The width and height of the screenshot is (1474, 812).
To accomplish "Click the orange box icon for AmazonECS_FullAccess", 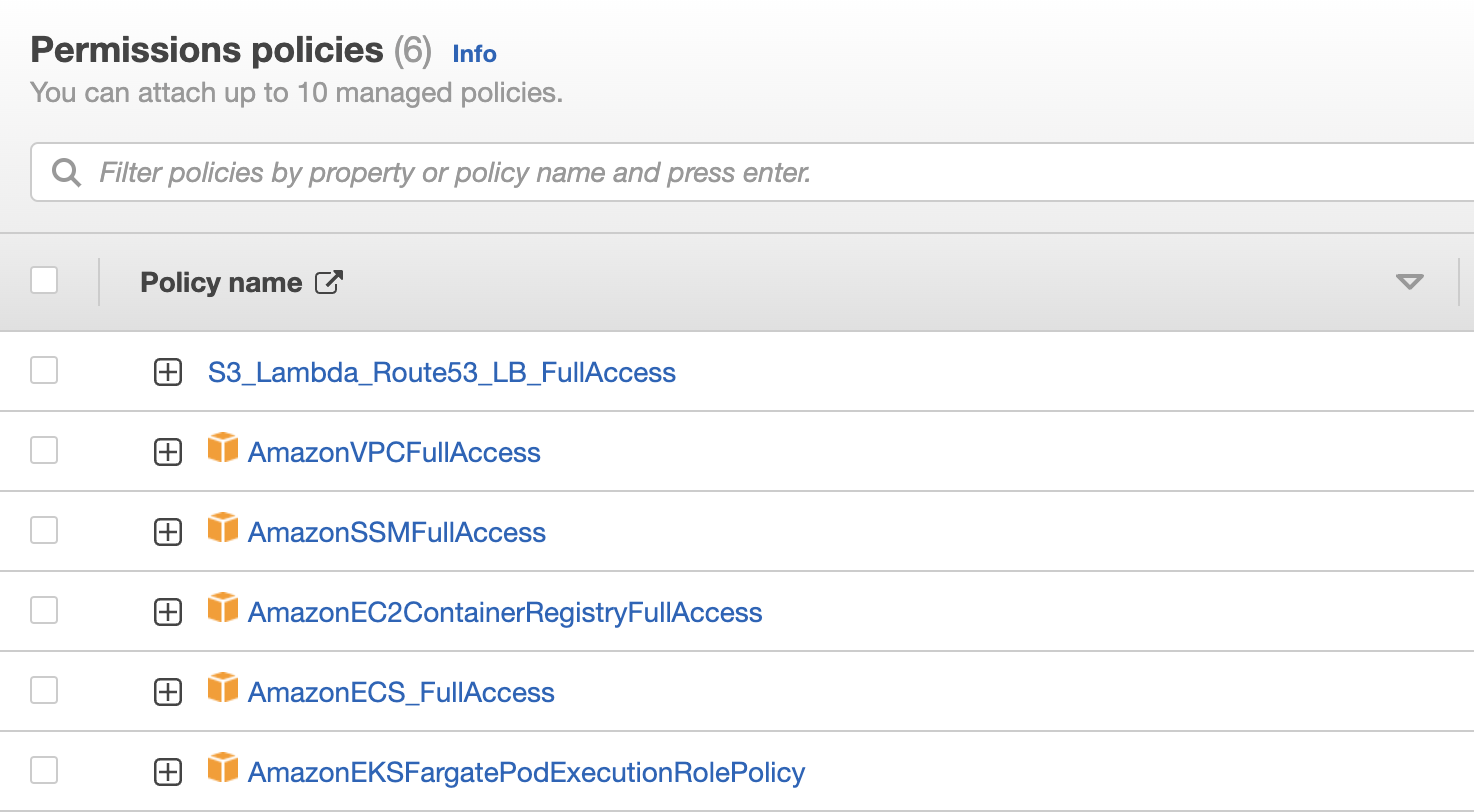I will [223, 689].
